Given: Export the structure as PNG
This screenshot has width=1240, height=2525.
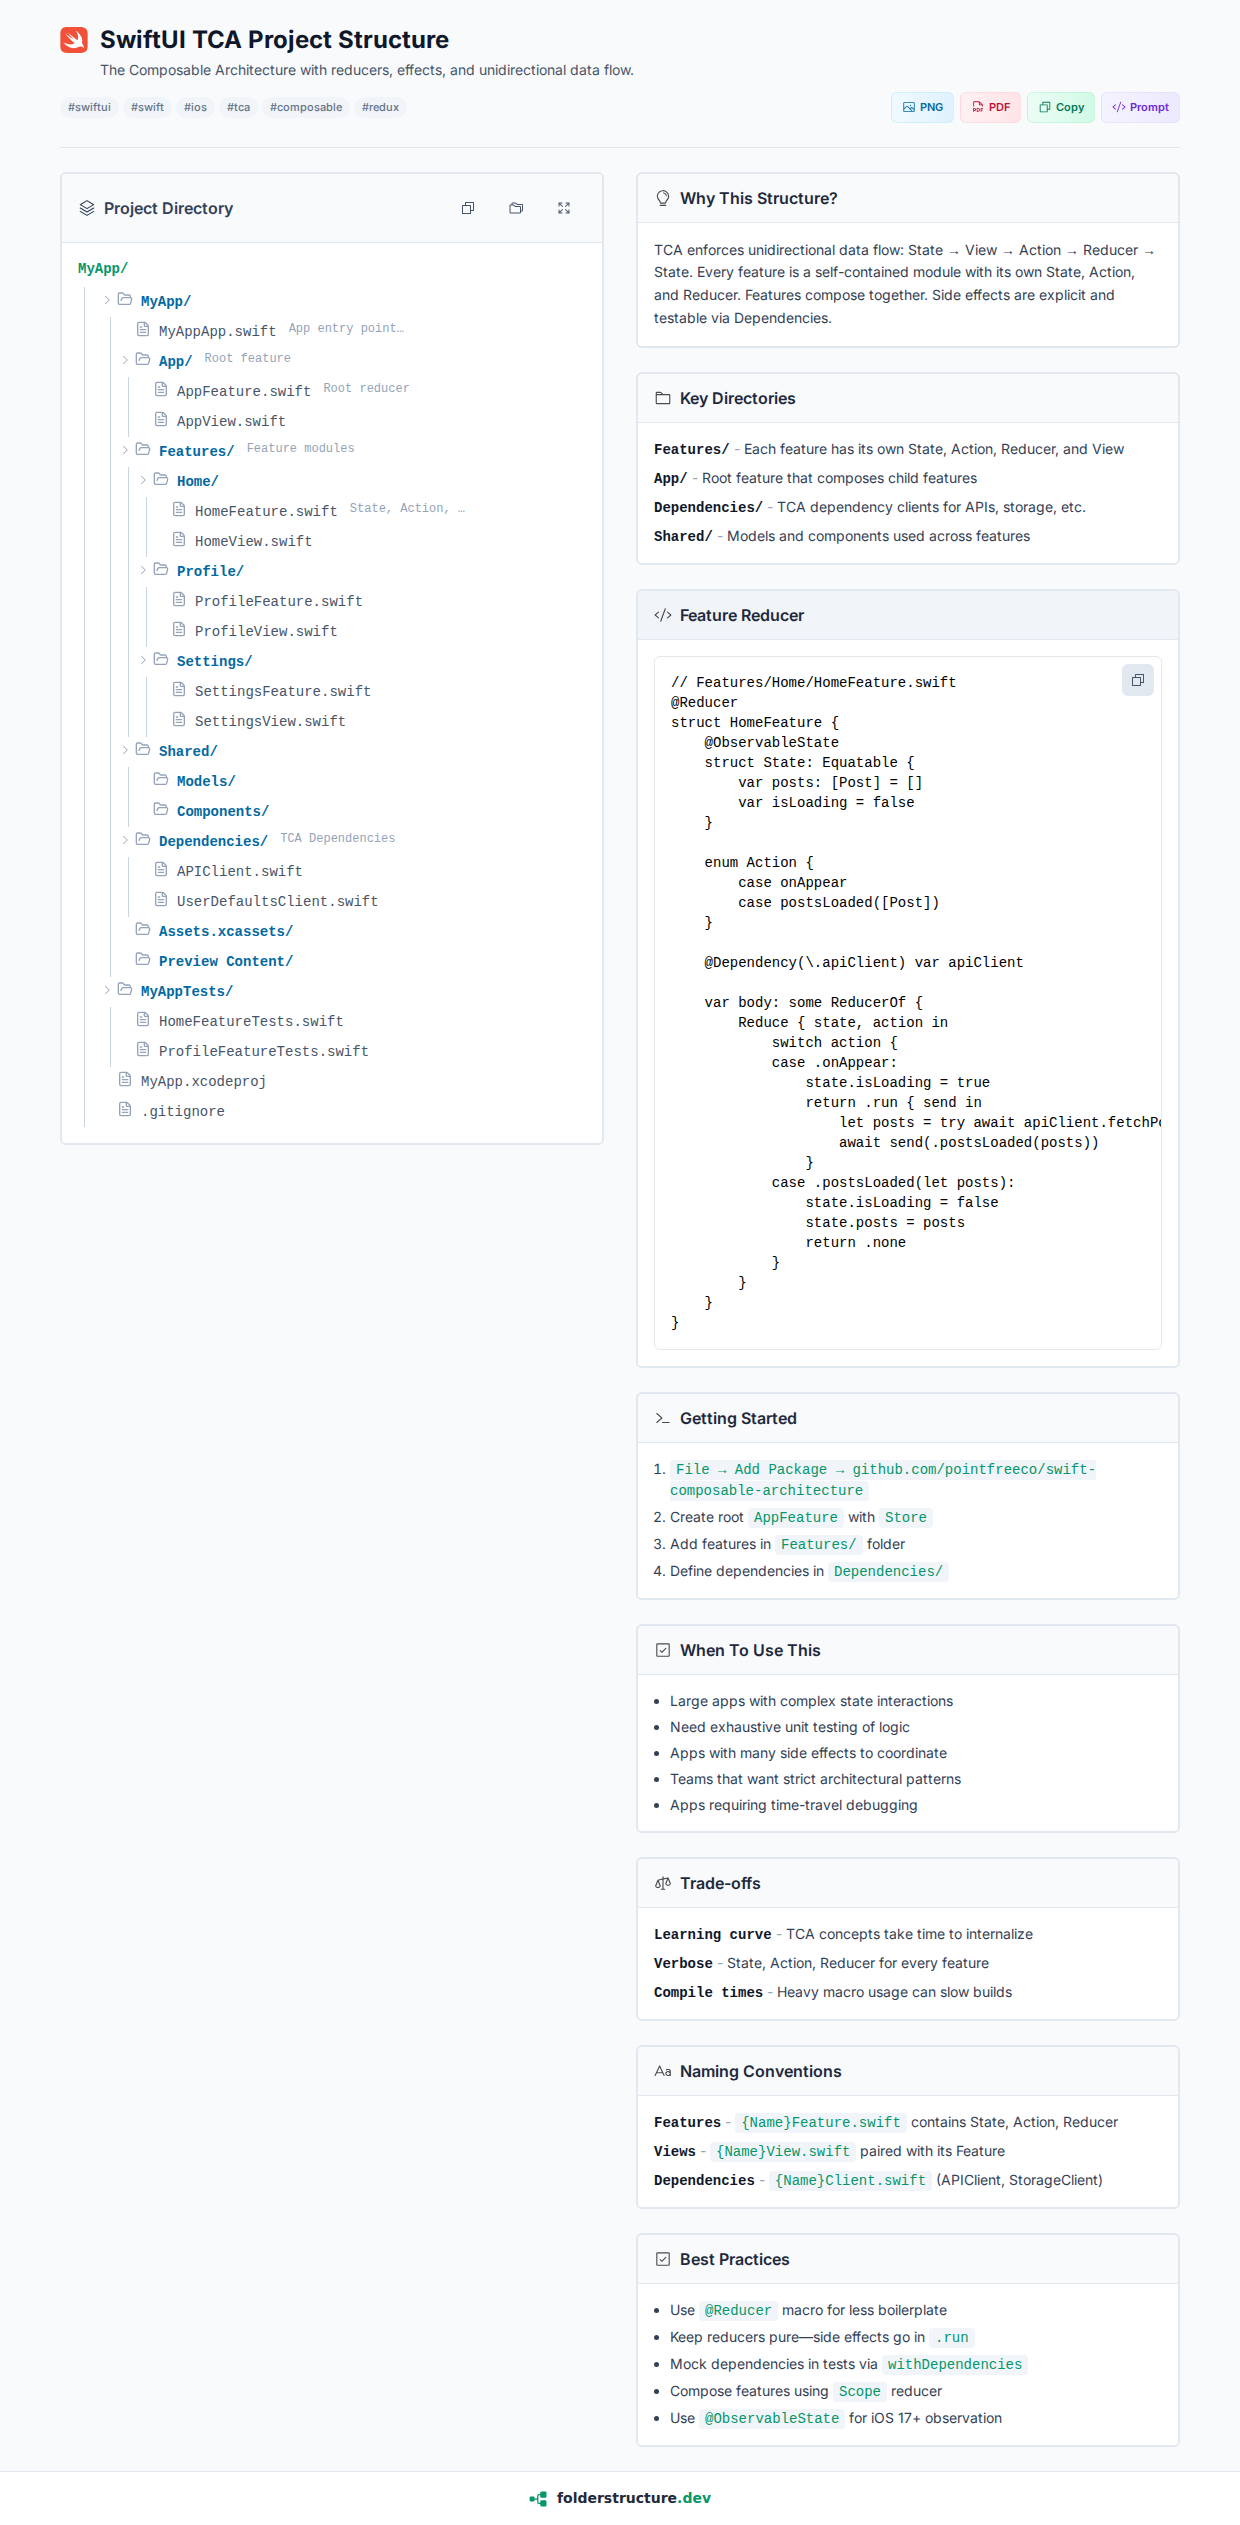Looking at the screenshot, I should coord(922,107).
